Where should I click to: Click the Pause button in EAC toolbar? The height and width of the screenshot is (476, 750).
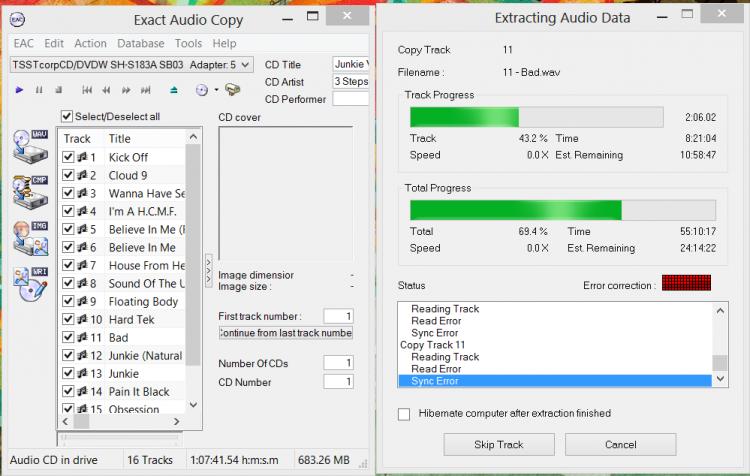(39, 90)
